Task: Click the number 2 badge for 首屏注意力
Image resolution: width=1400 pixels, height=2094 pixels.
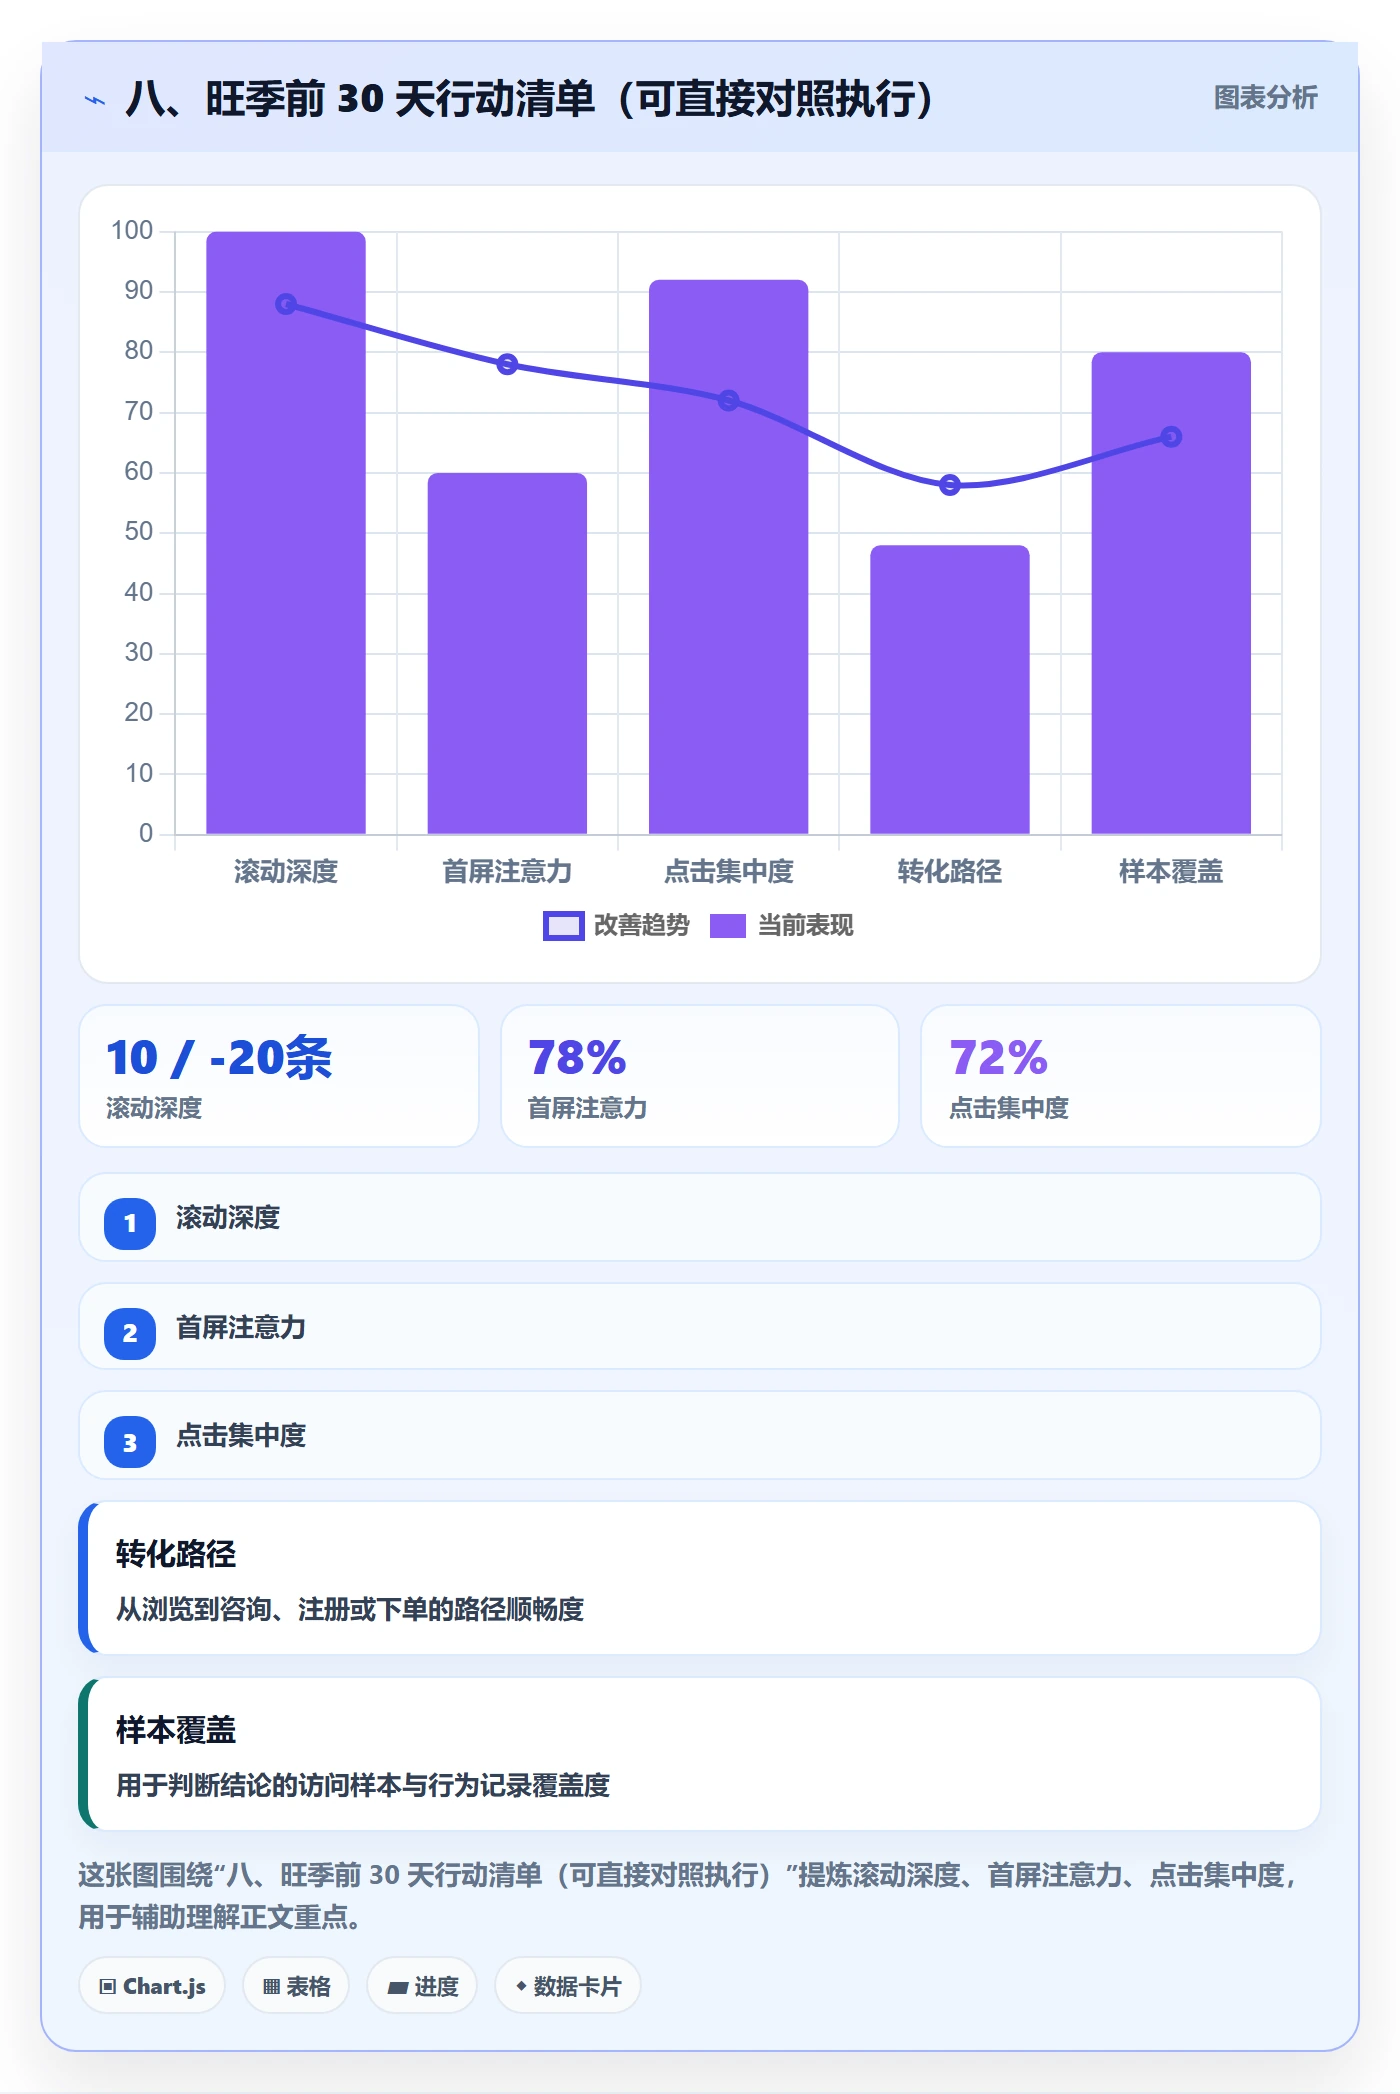Action: click(130, 1333)
